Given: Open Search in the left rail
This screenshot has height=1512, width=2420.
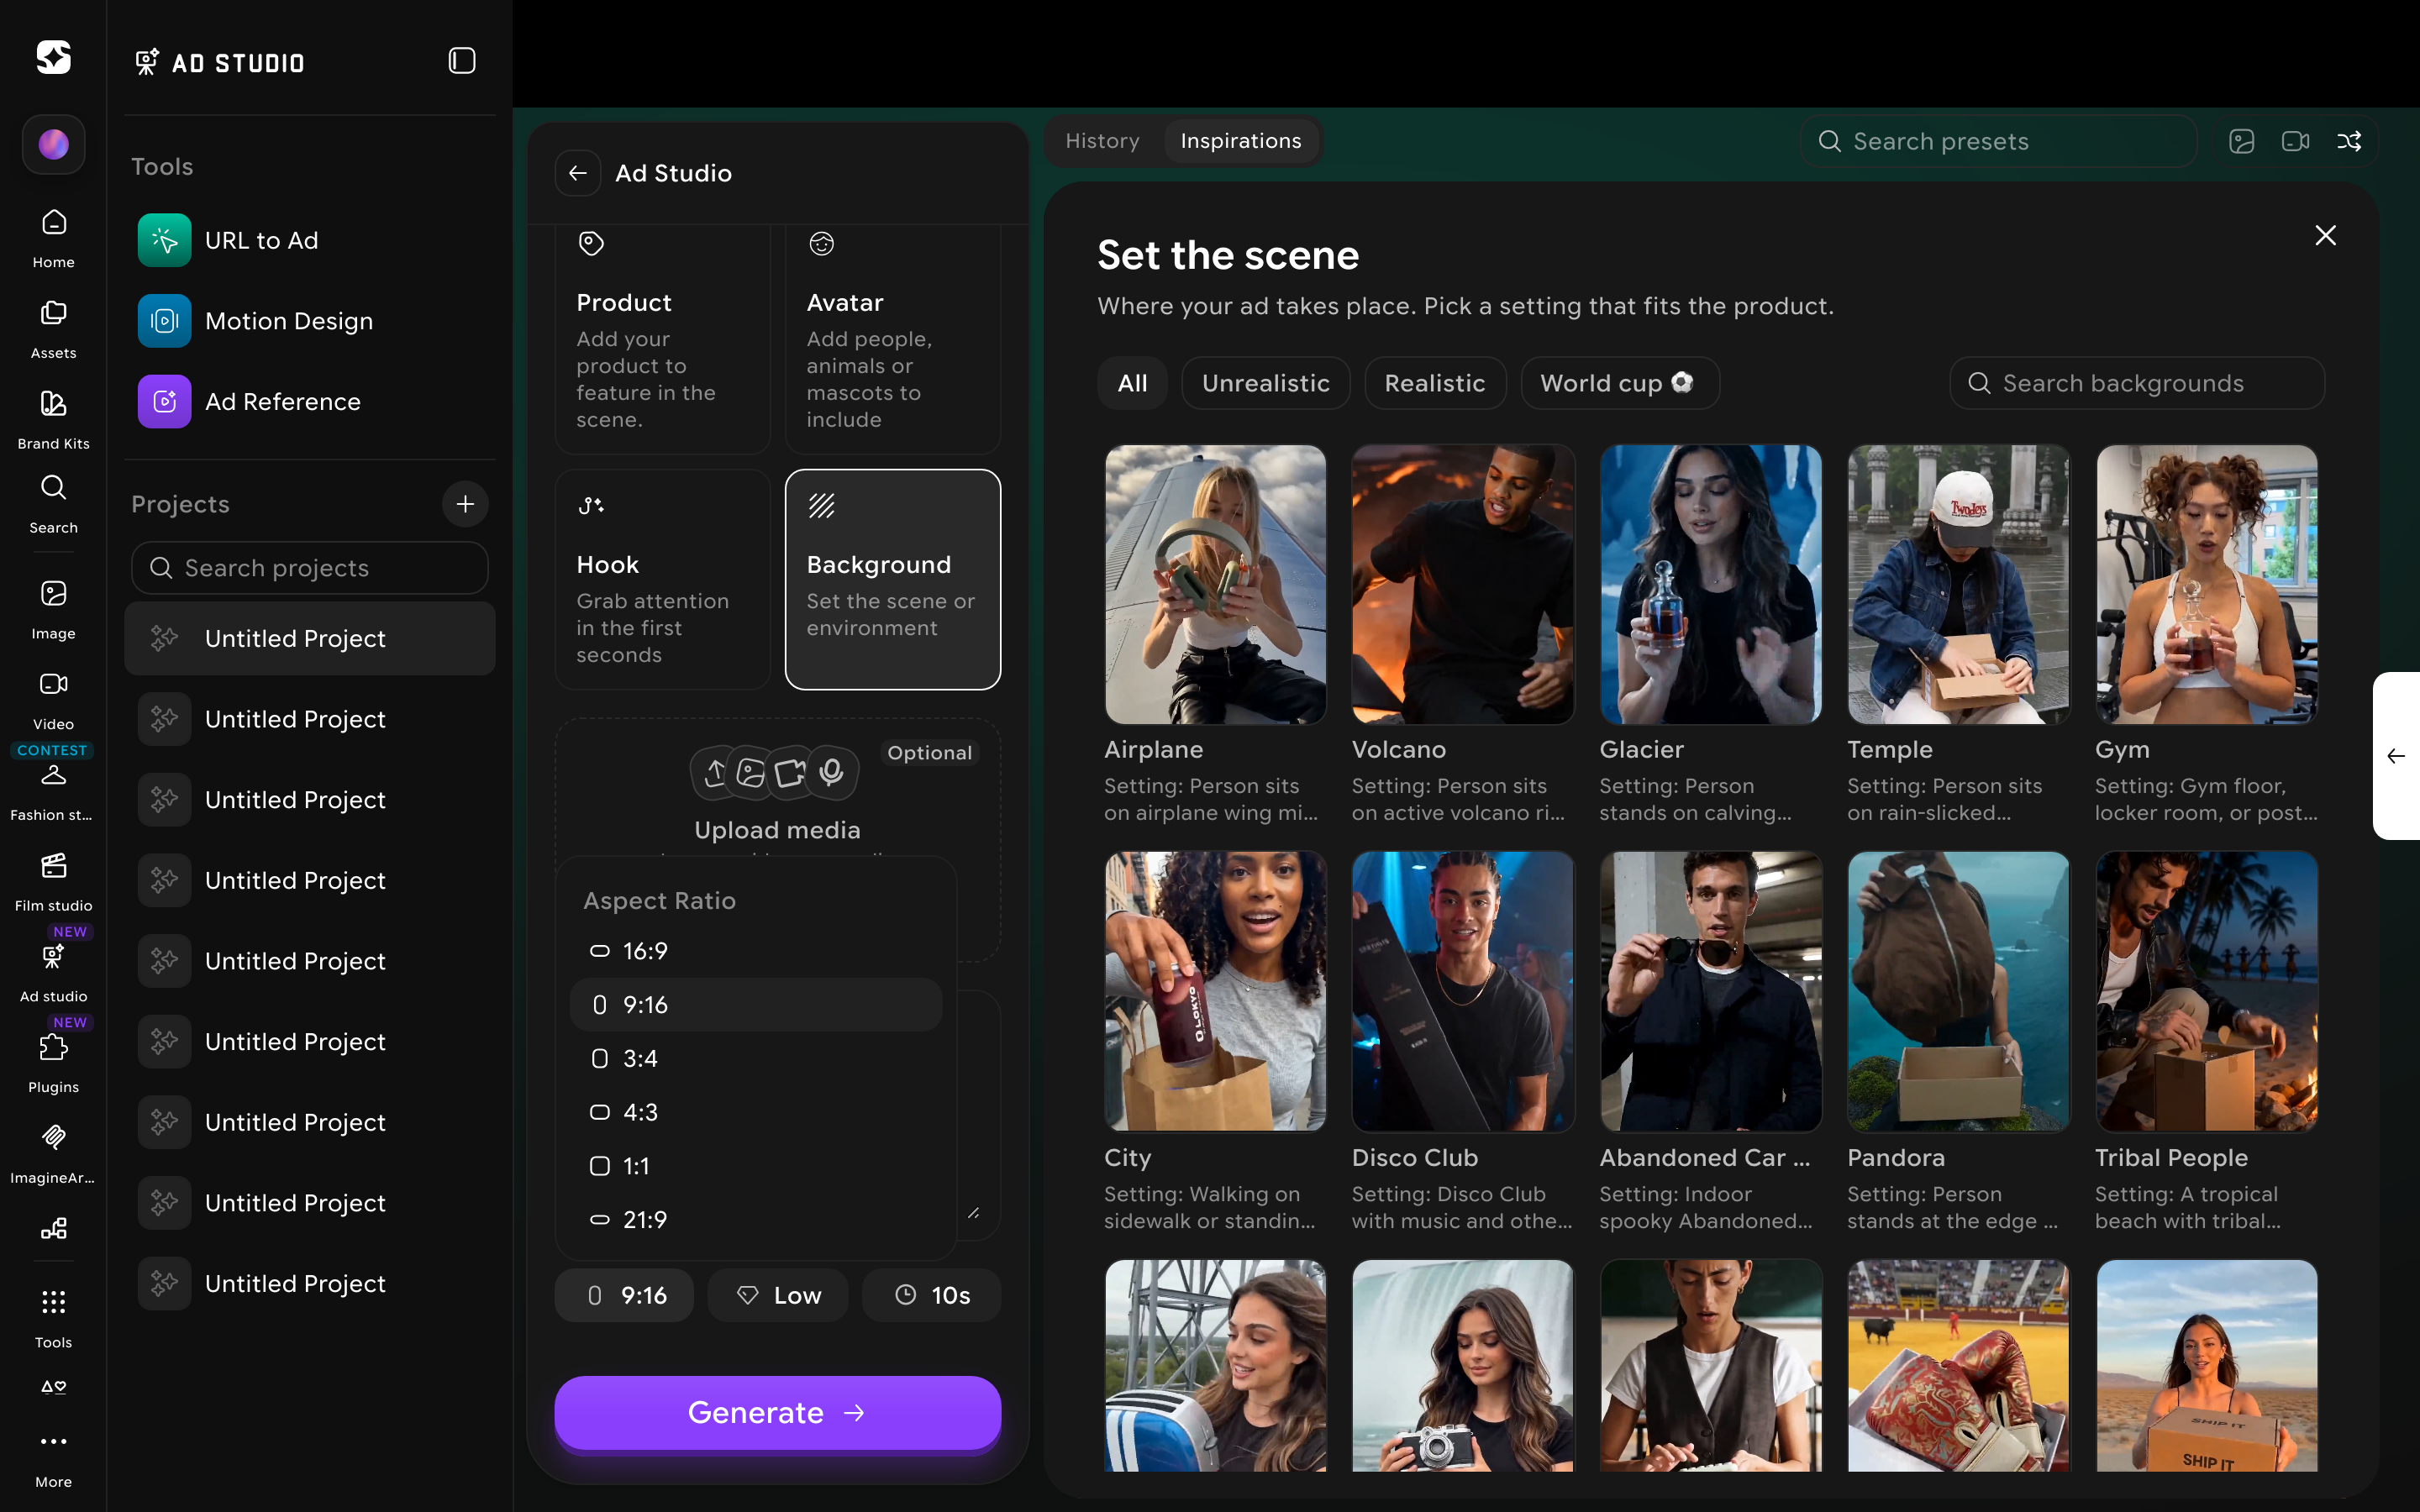Looking at the screenshot, I should 53,504.
